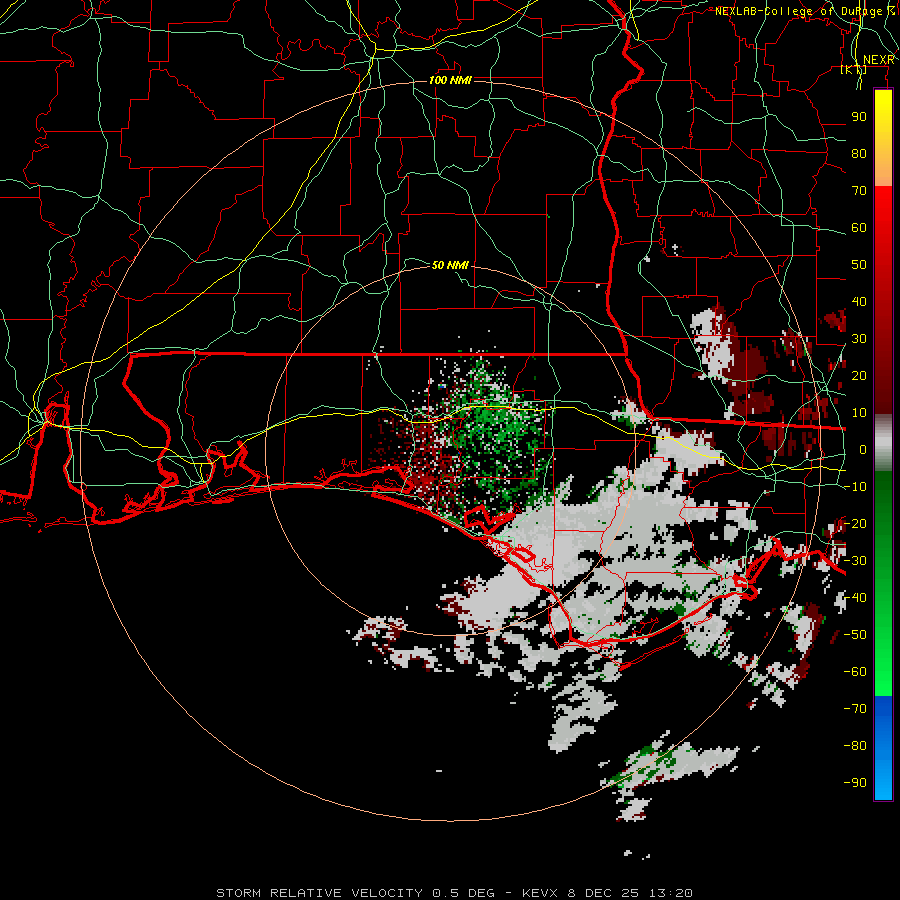Click the NEXLAB-College of DuPage watermark text

[805, 11]
